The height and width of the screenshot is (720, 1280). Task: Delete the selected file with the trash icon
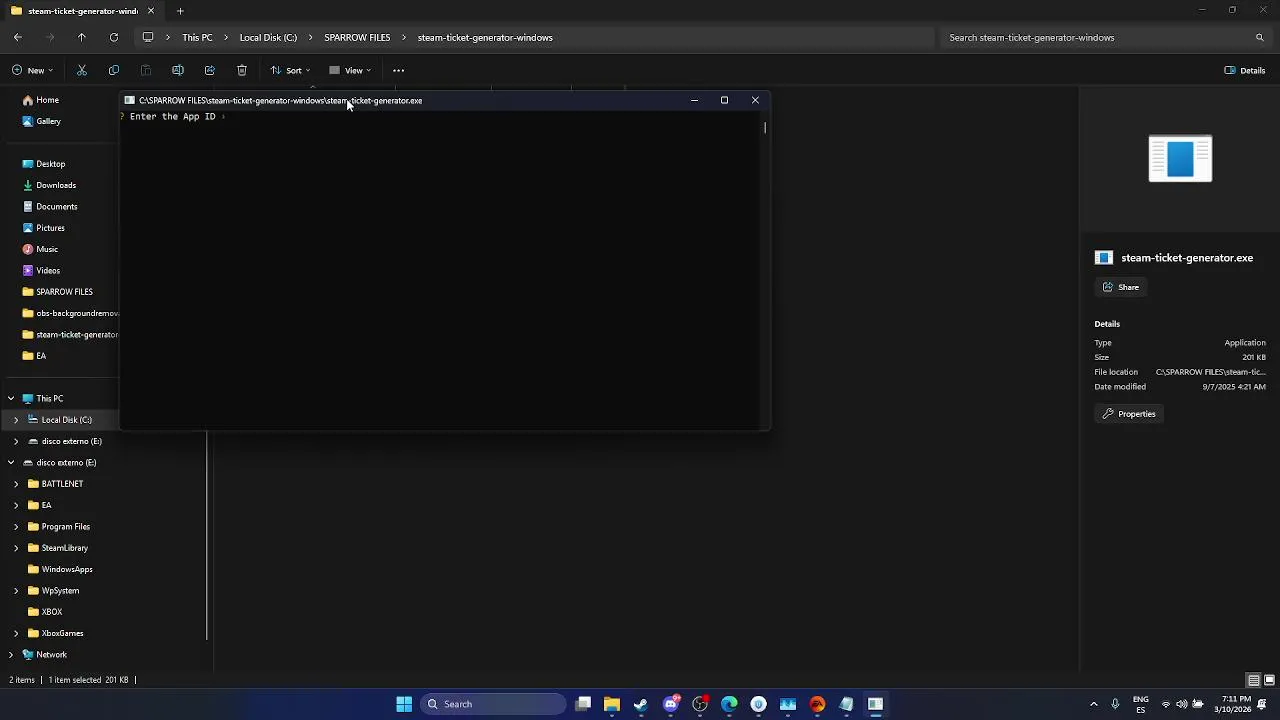coord(242,70)
